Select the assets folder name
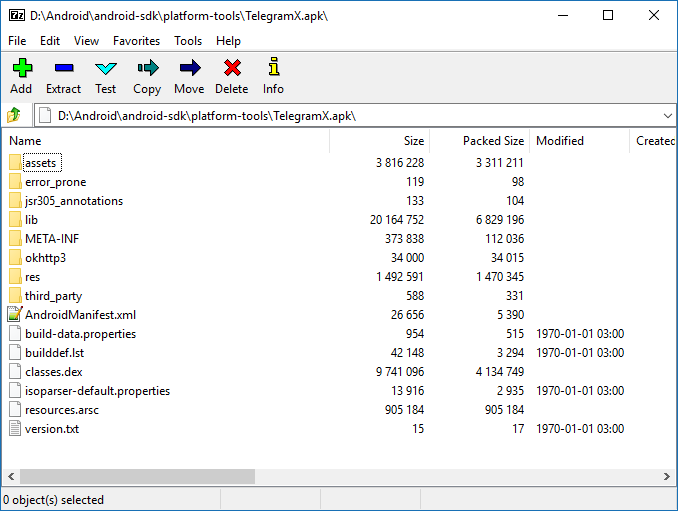Image resolution: width=678 pixels, height=511 pixels. [41, 163]
